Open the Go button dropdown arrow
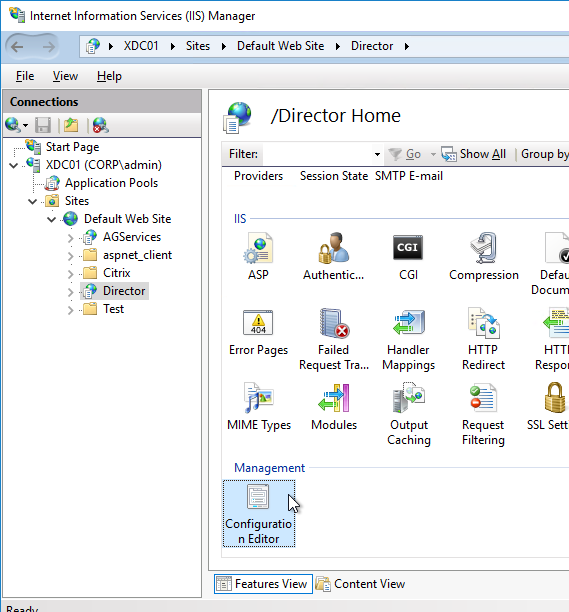Image resolution: width=569 pixels, height=612 pixels. pos(433,154)
